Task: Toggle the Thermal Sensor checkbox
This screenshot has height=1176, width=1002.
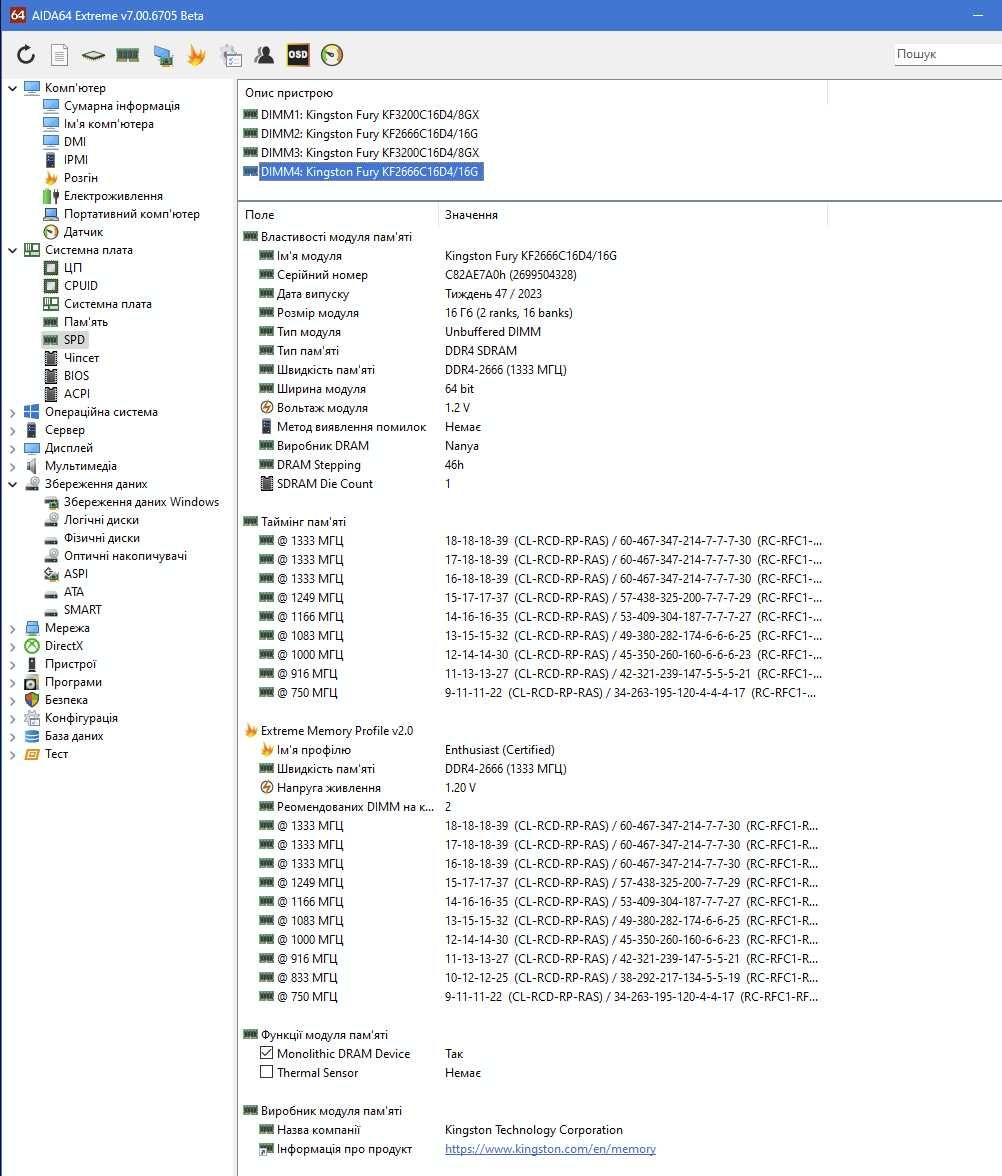Action: click(266, 1072)
